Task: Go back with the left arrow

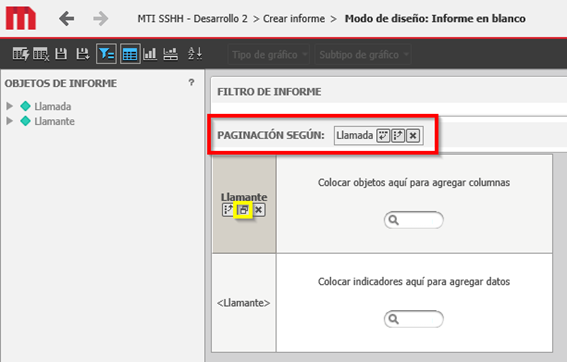Action: tap(67, 18)
